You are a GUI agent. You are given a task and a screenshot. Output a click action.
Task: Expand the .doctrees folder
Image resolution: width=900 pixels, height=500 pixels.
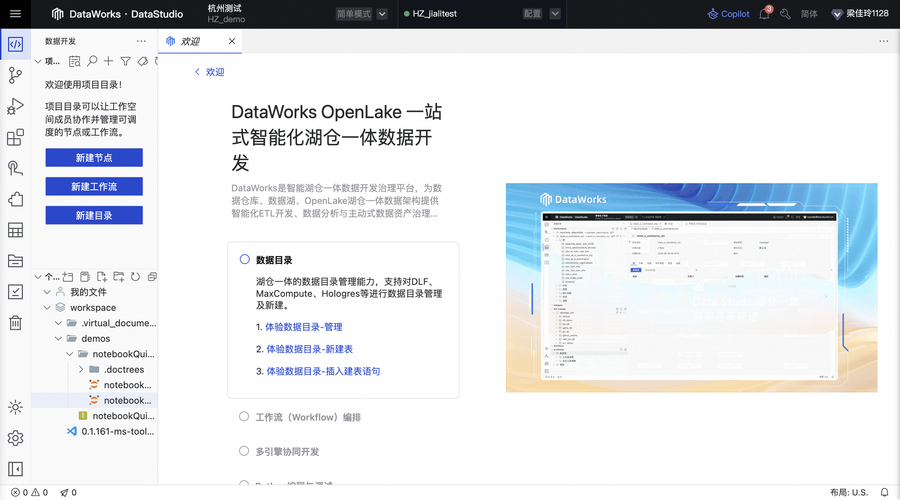(81, 370)
